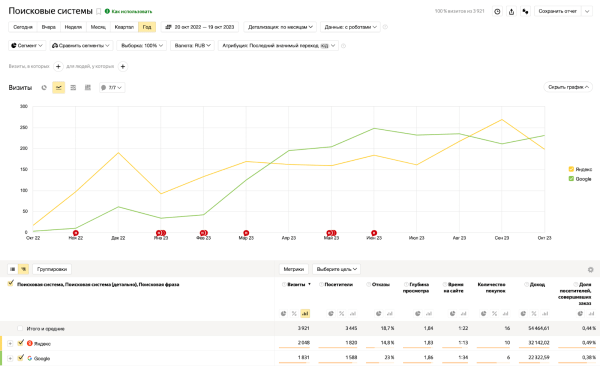Open the Группировки button
This screenshot has width=600, height=366.
pyautogui.click(x=52, y=269)
